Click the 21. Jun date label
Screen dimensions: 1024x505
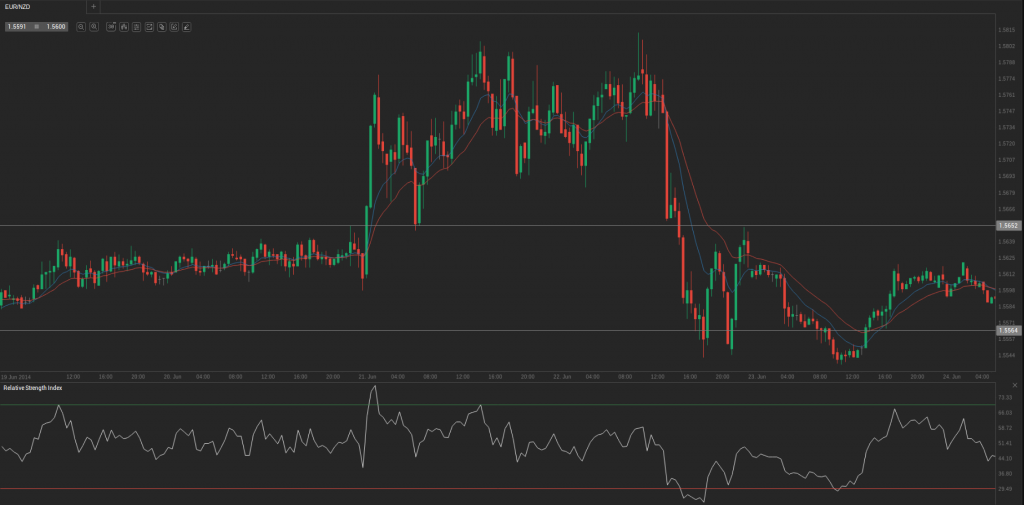[x=368, y=377]
